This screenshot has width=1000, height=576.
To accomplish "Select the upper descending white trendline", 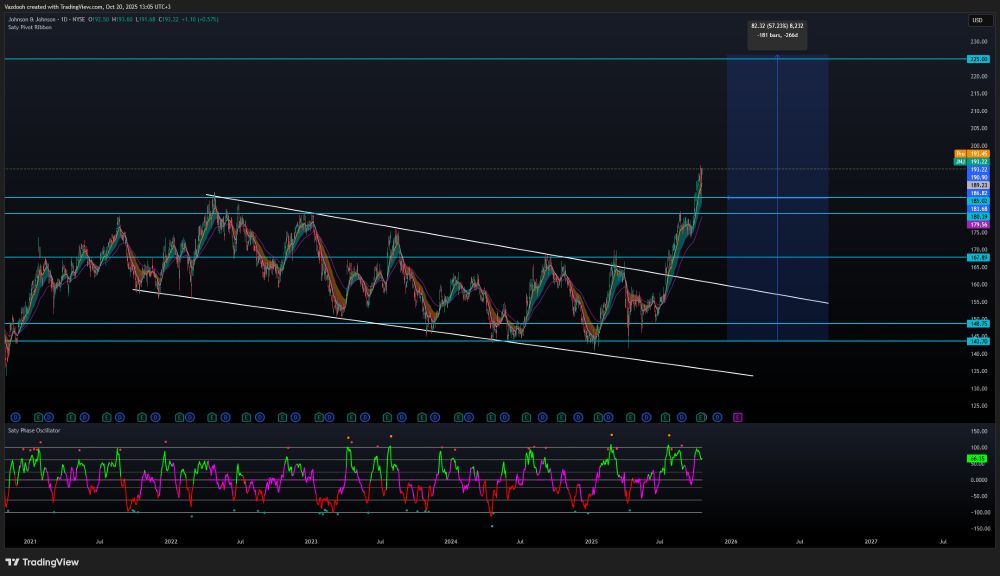I will coord(517,249).
